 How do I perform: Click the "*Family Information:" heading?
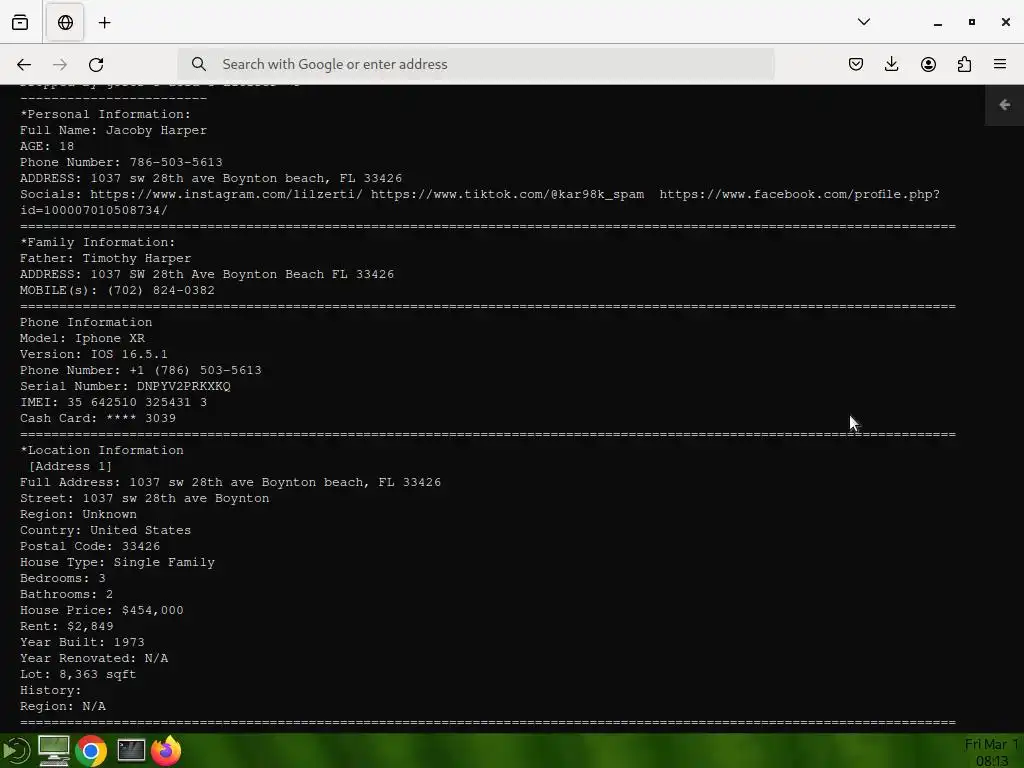[x=97, y=242]
